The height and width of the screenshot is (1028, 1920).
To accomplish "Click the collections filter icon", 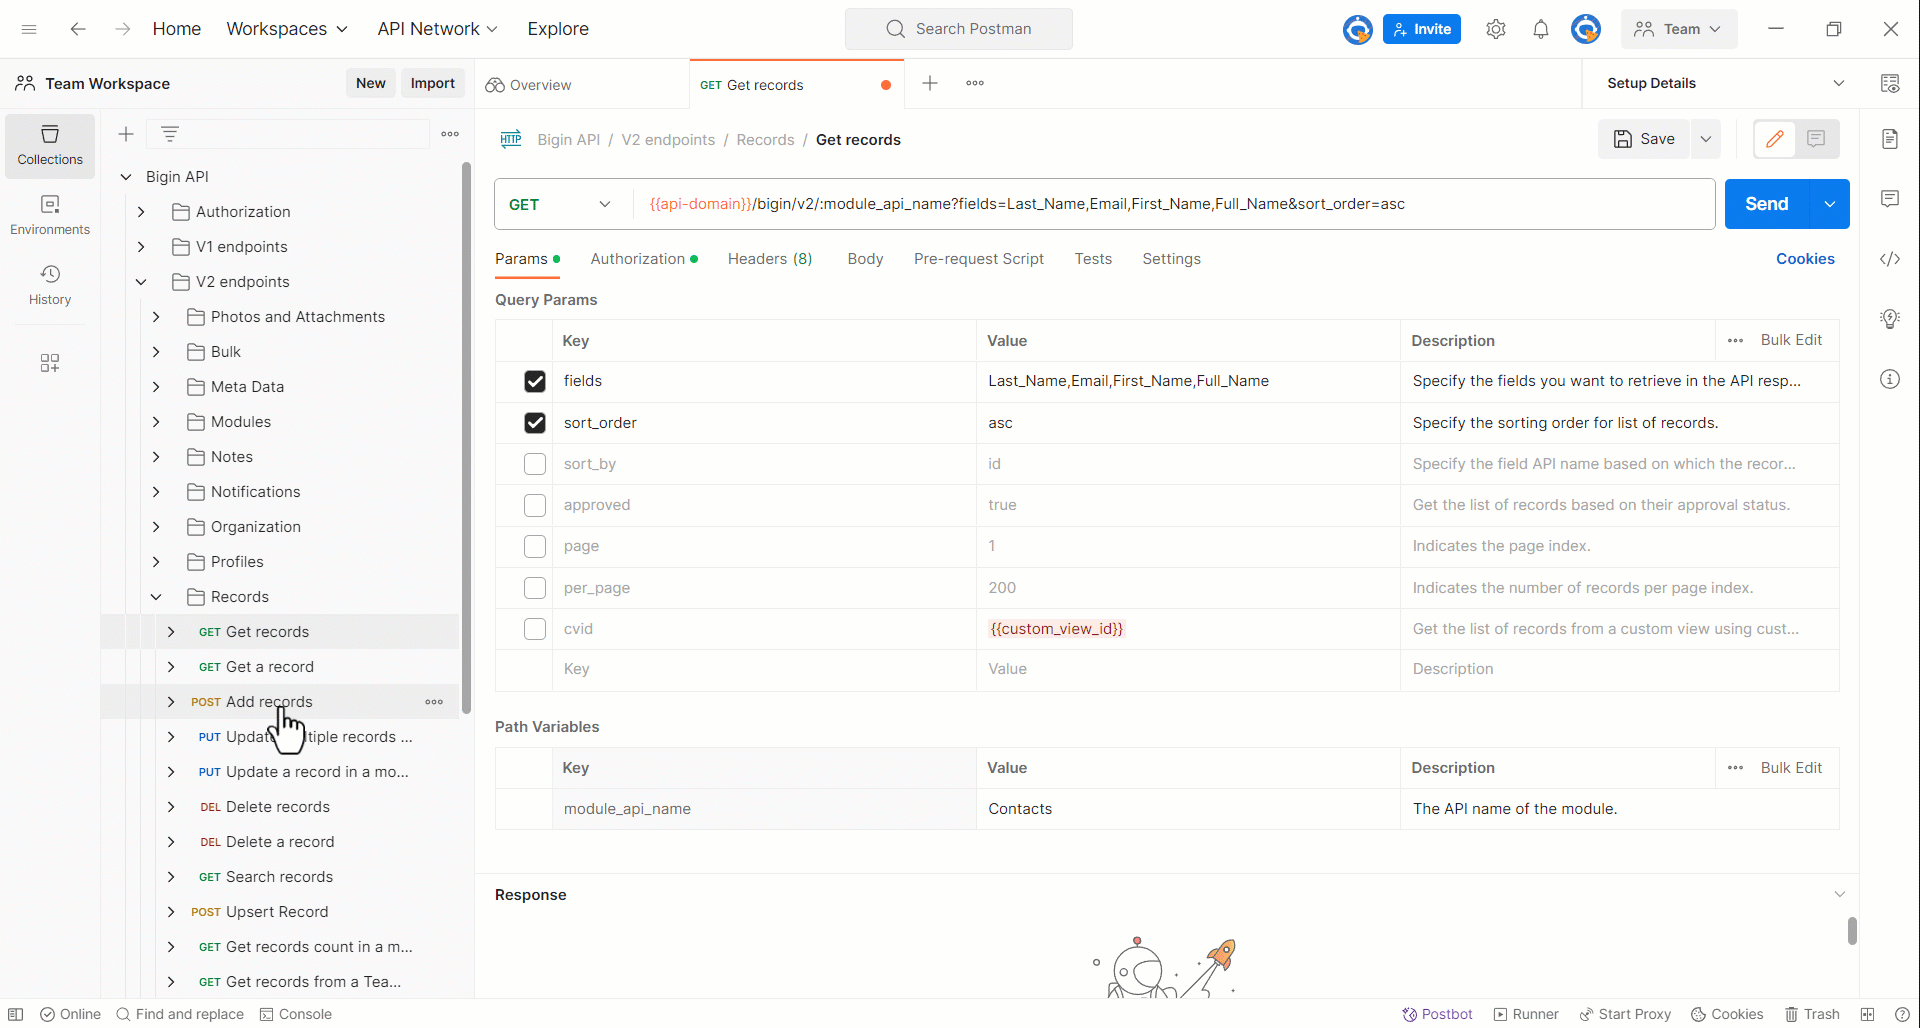I will coord(170,134).
